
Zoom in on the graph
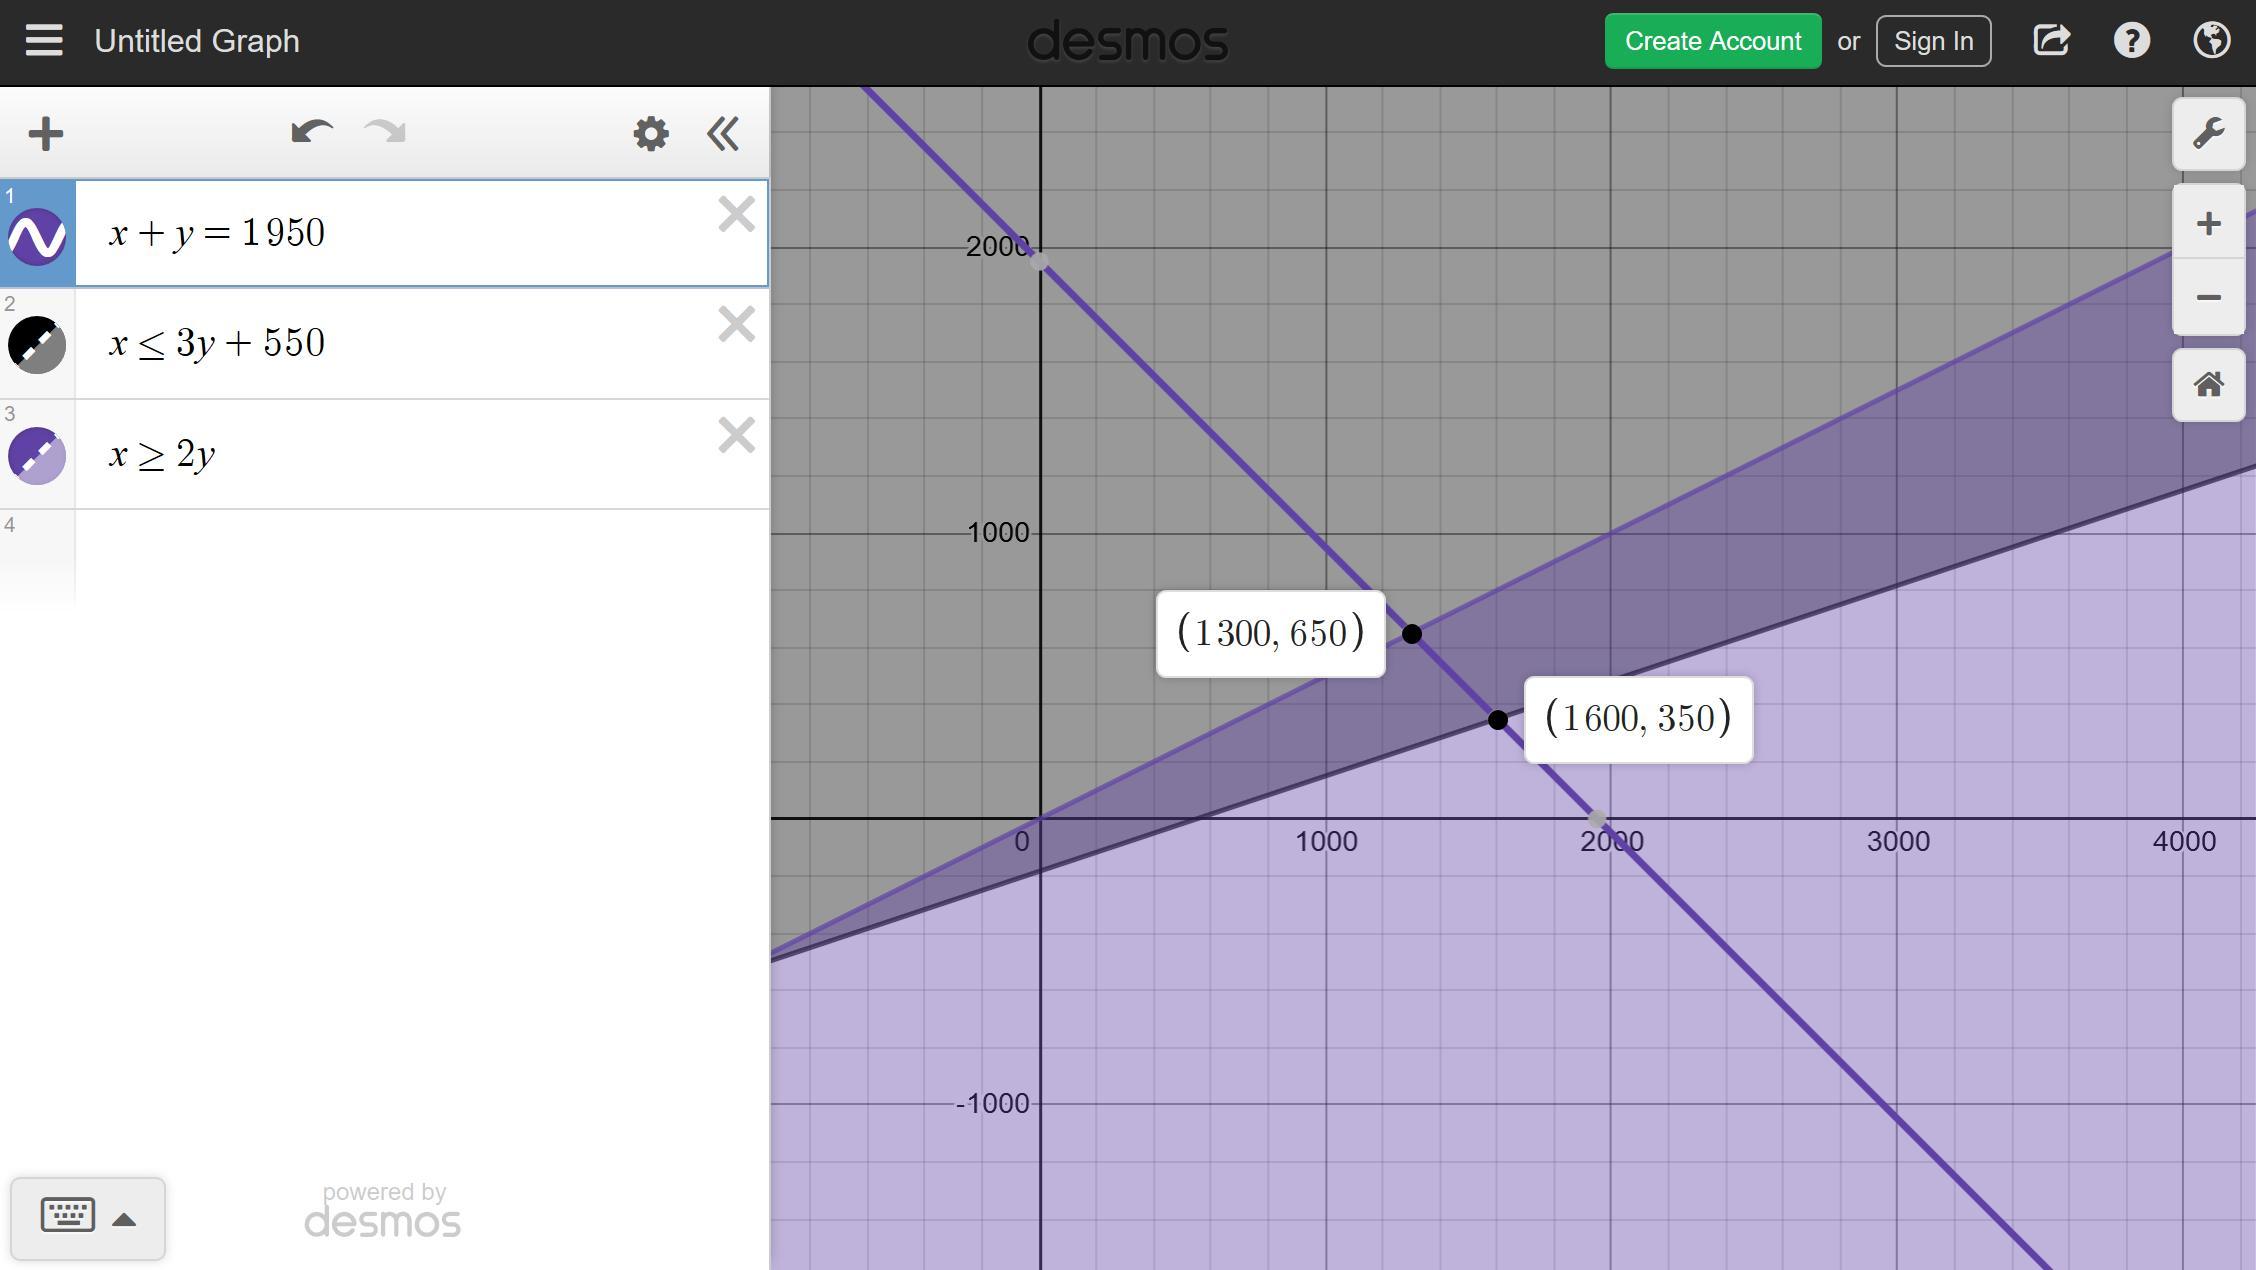[2208, 223]
